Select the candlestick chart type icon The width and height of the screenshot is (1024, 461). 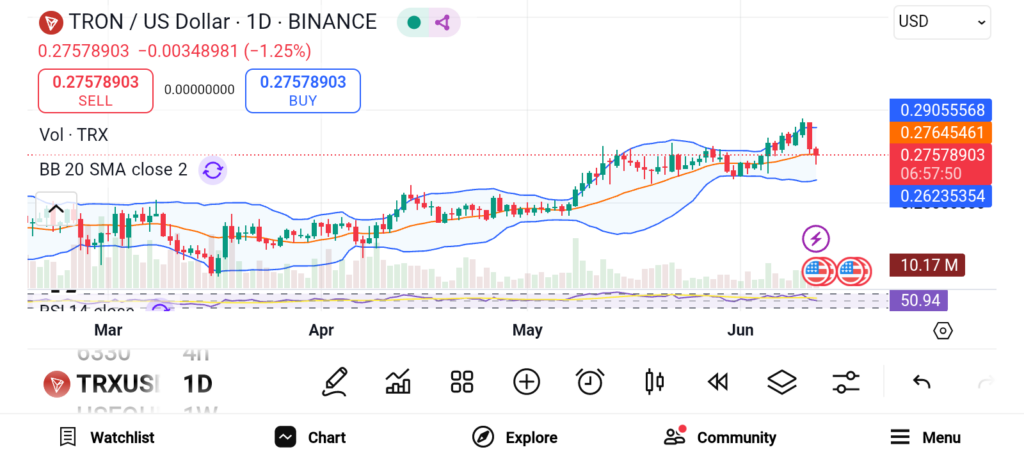pyautogui.click(x=654, y=382)
